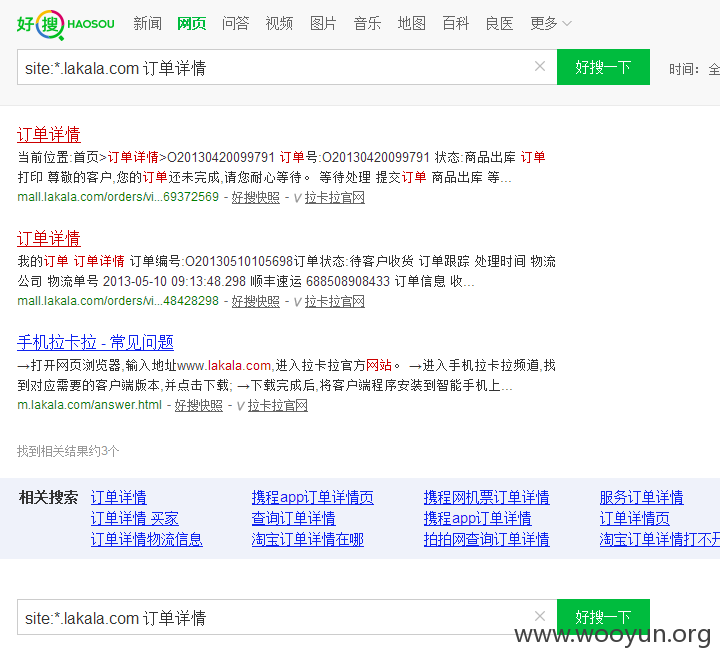This screenshot has height=663, width=720.
Task: Open the 良医 tab
Action: (500, 23)
